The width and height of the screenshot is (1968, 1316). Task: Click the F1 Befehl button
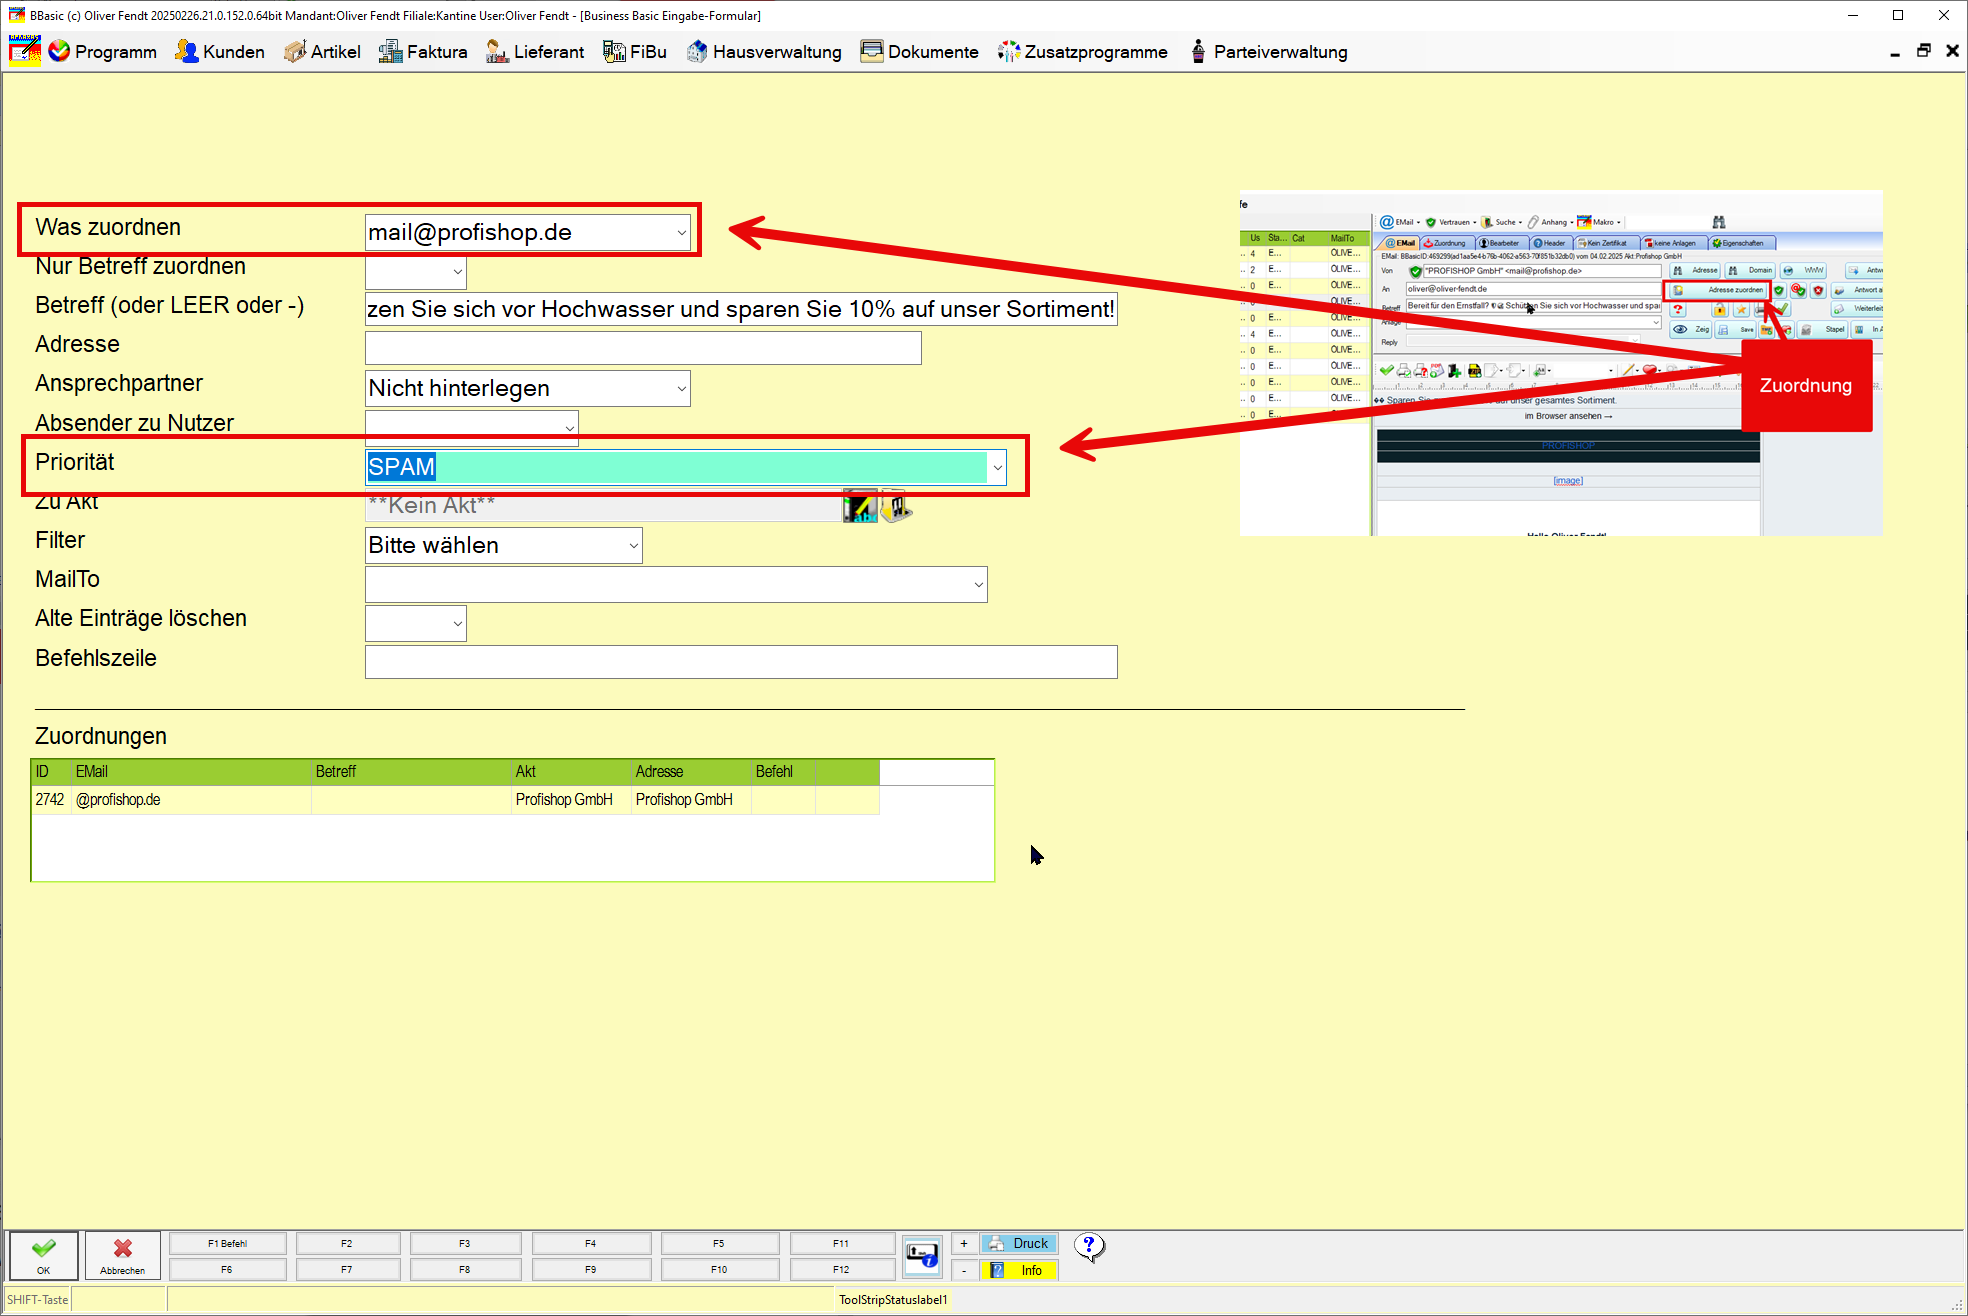(227, 1244)
